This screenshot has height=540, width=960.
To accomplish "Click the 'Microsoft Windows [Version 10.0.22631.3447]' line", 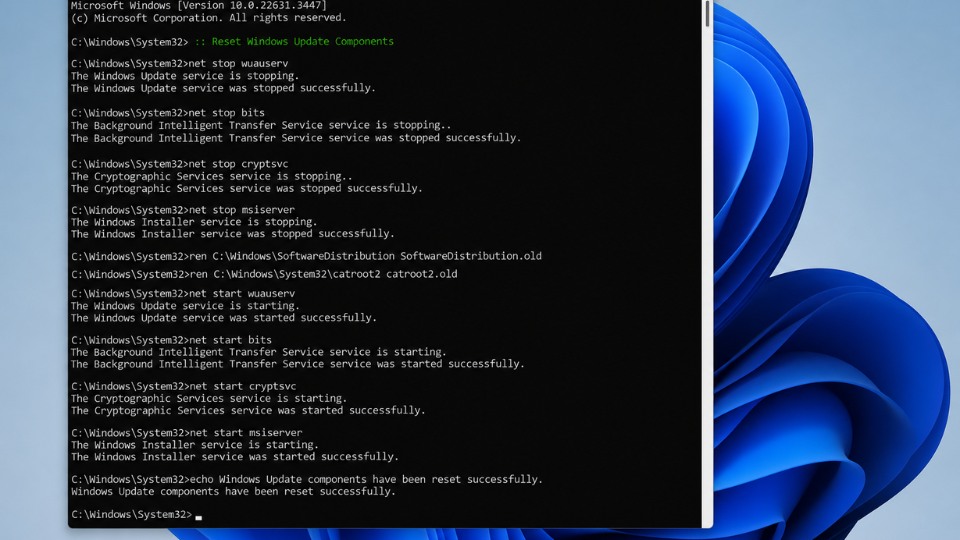I will (199, 6).
